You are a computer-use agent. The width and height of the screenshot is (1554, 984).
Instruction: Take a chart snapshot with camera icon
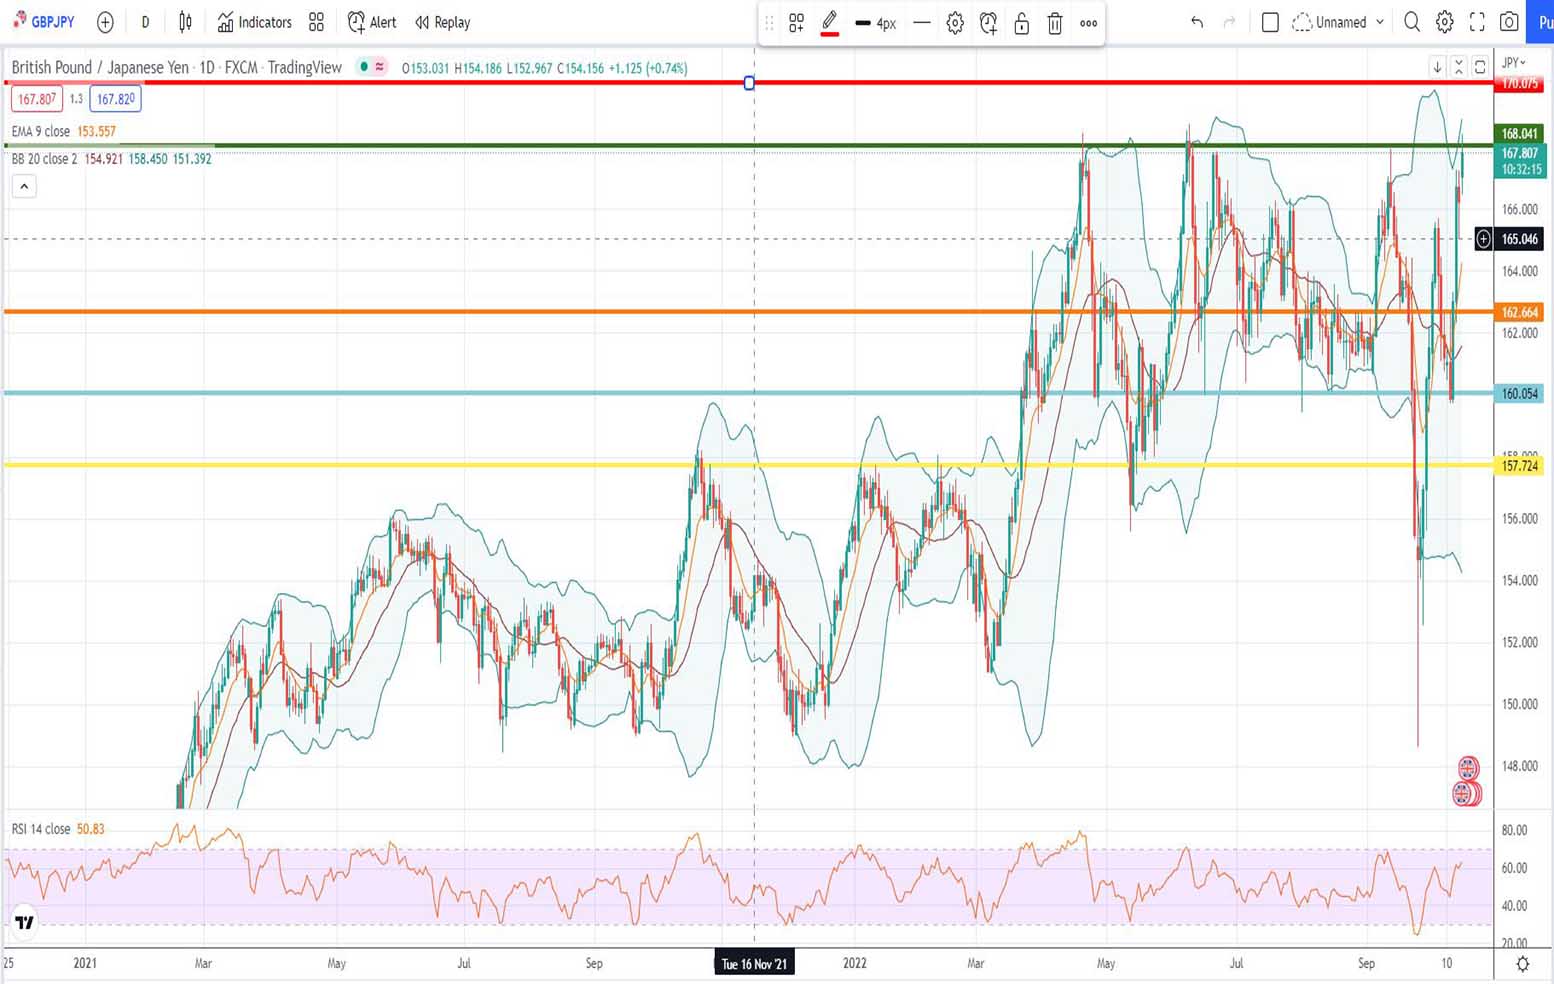point(1509,22)
